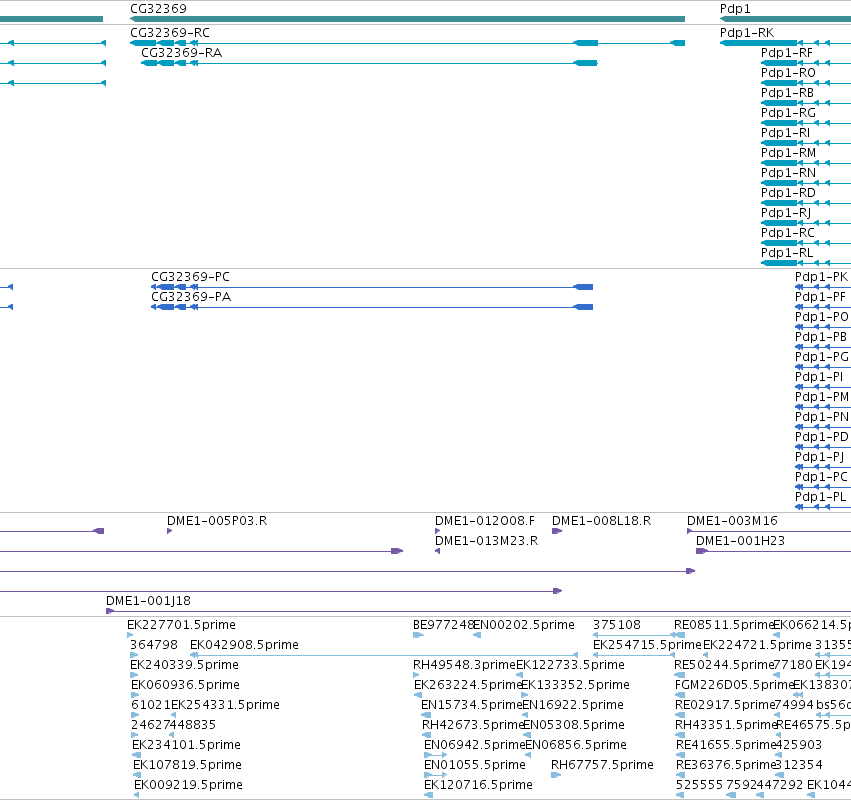Choose the Pdp1-RN transcript
The height and width of the screenshot is (800, 851).
coord(789,173)
